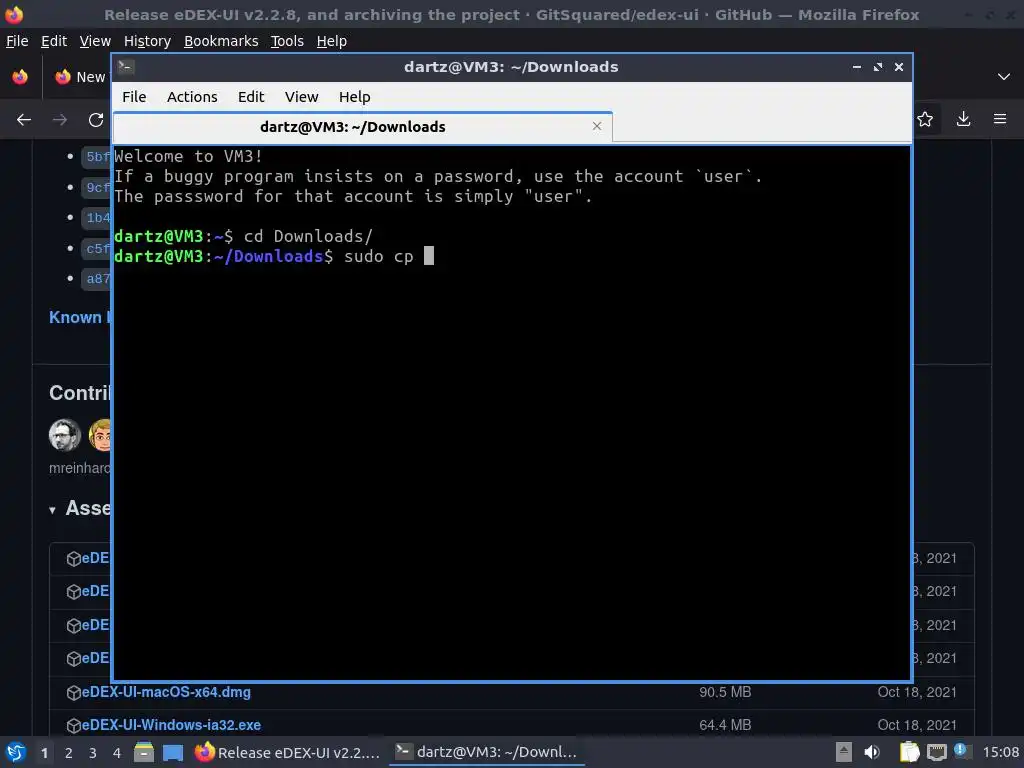The image size is (1024, 768).
Task: Open the update notification tray icon
Action: (x=961, y=750)
